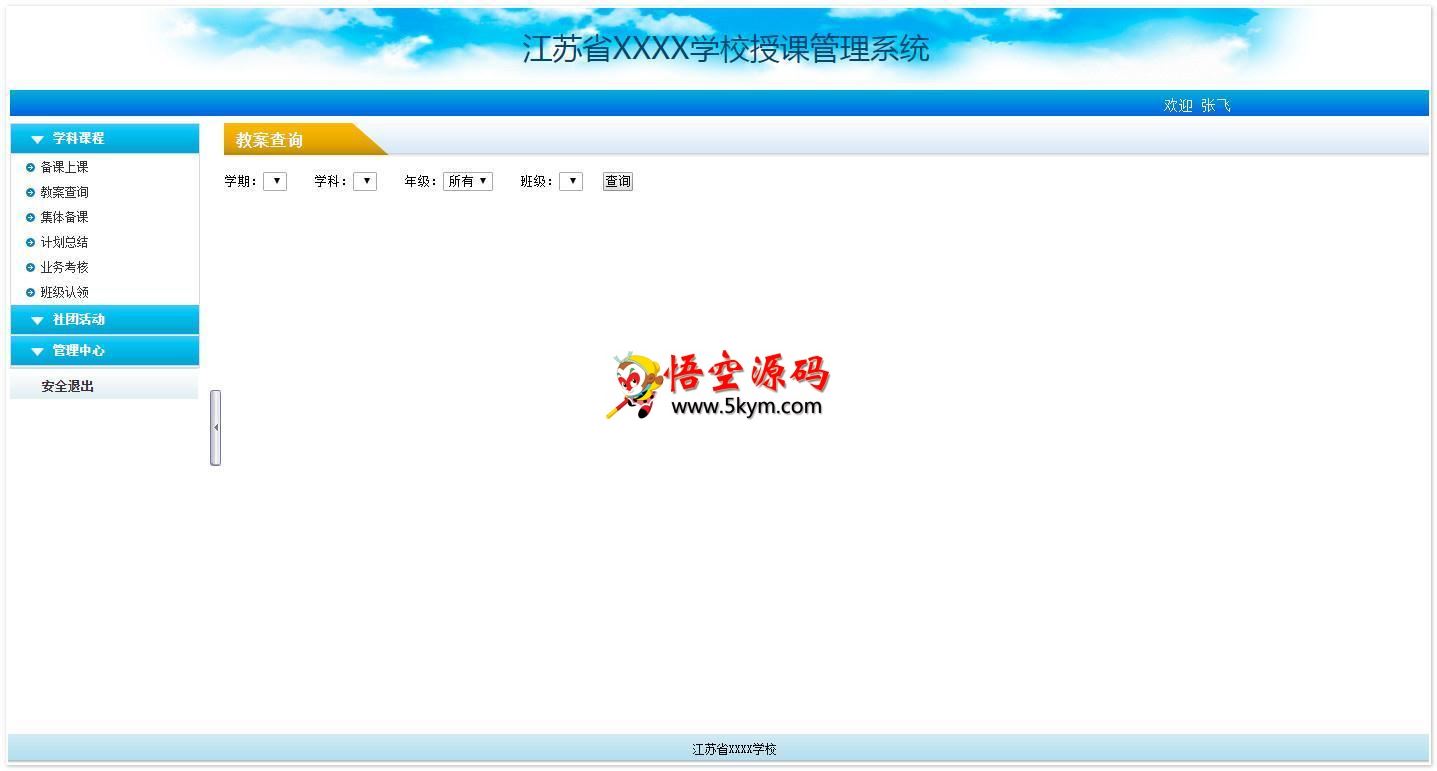1437x771 pixels.
Task: Click the 江苏省XXXX学校授课管理系统 title
Action: (x=726, y=48)
